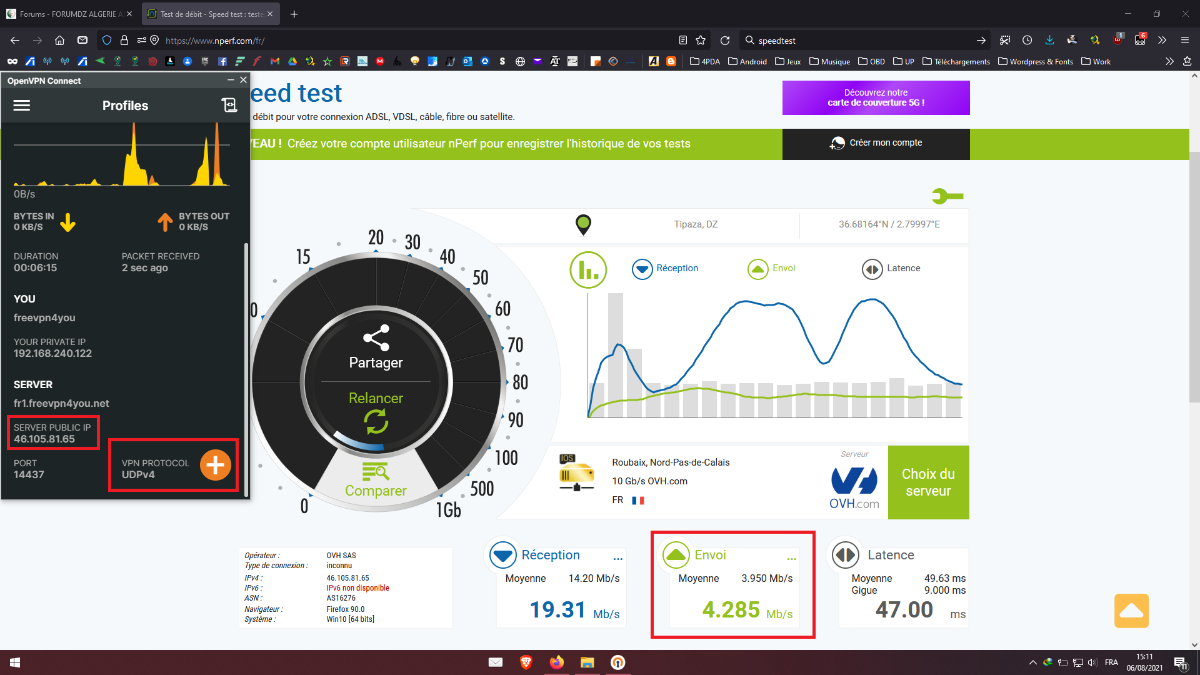Click the Créer mon compte button
The image size is (1200, 675).
(876, 143)
